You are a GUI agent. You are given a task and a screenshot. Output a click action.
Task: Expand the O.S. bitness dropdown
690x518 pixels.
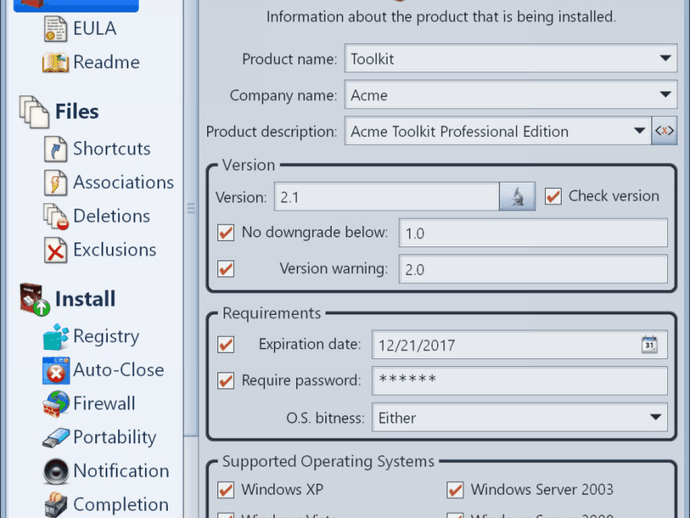[656, 417]
